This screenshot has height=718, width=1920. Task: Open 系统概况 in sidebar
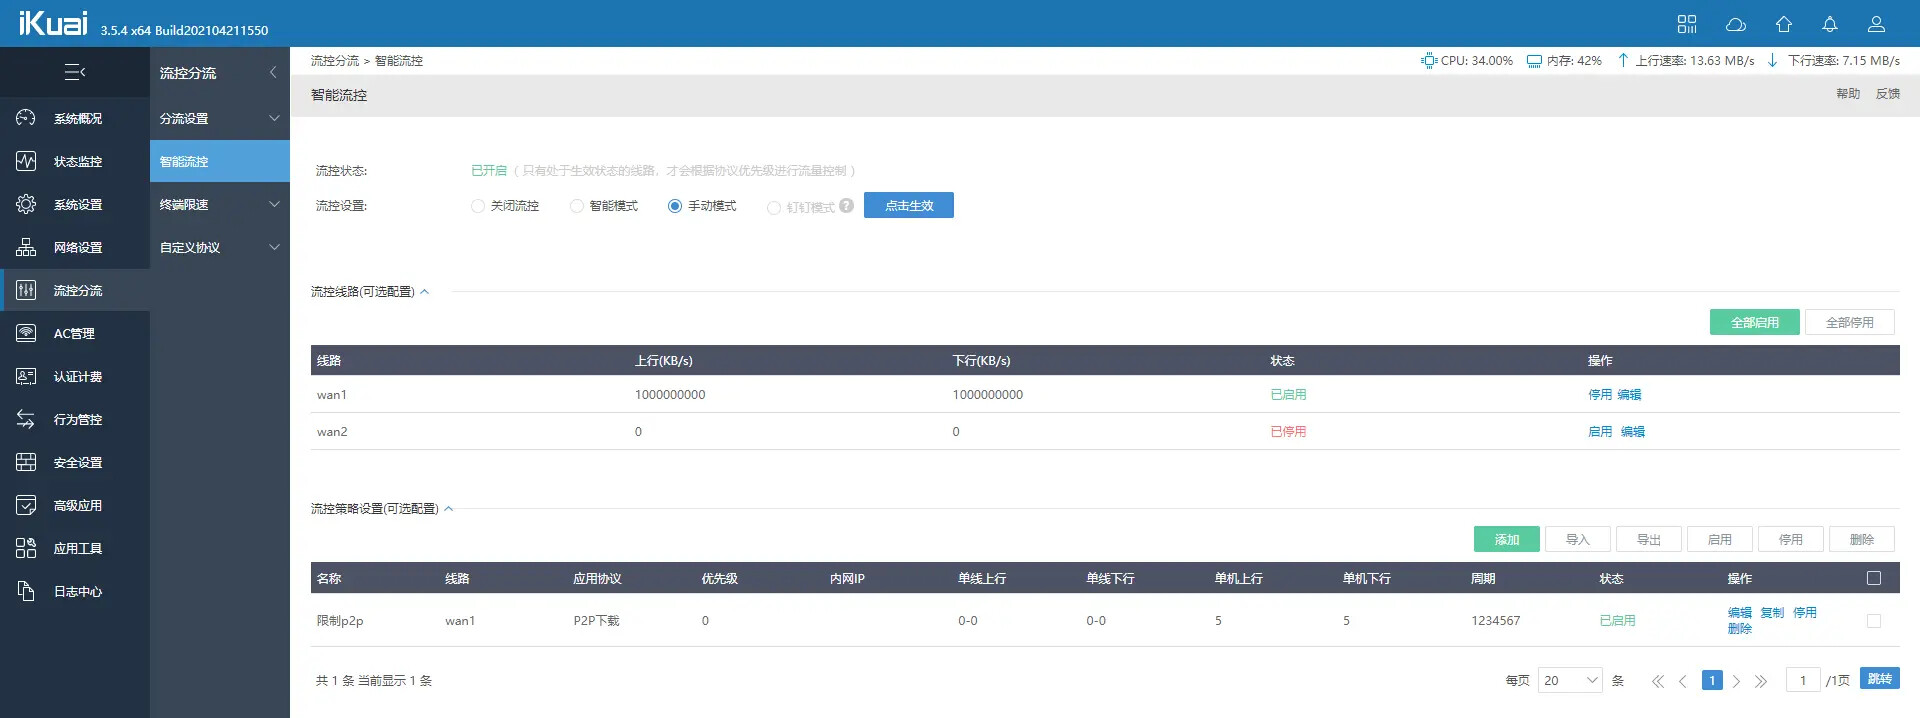click(75, 118)
